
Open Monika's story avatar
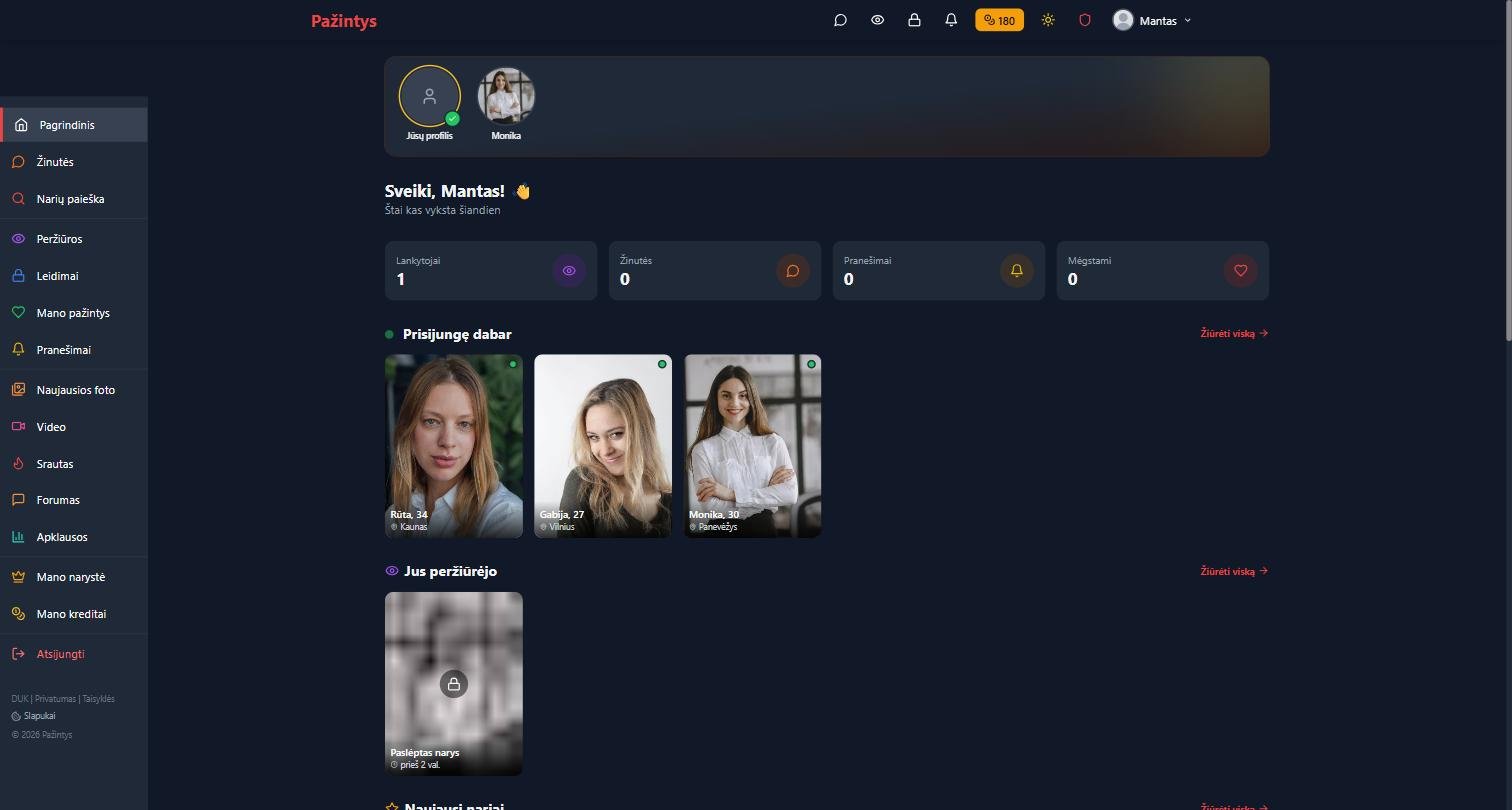pos(506,96)
